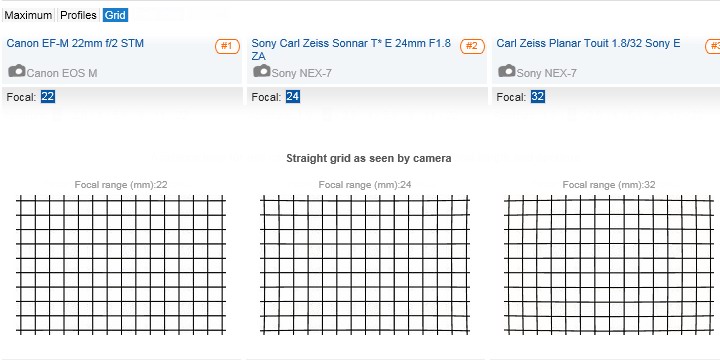
Task: Click the 24mm distortion grid image
Action: (x=365, y=264)
